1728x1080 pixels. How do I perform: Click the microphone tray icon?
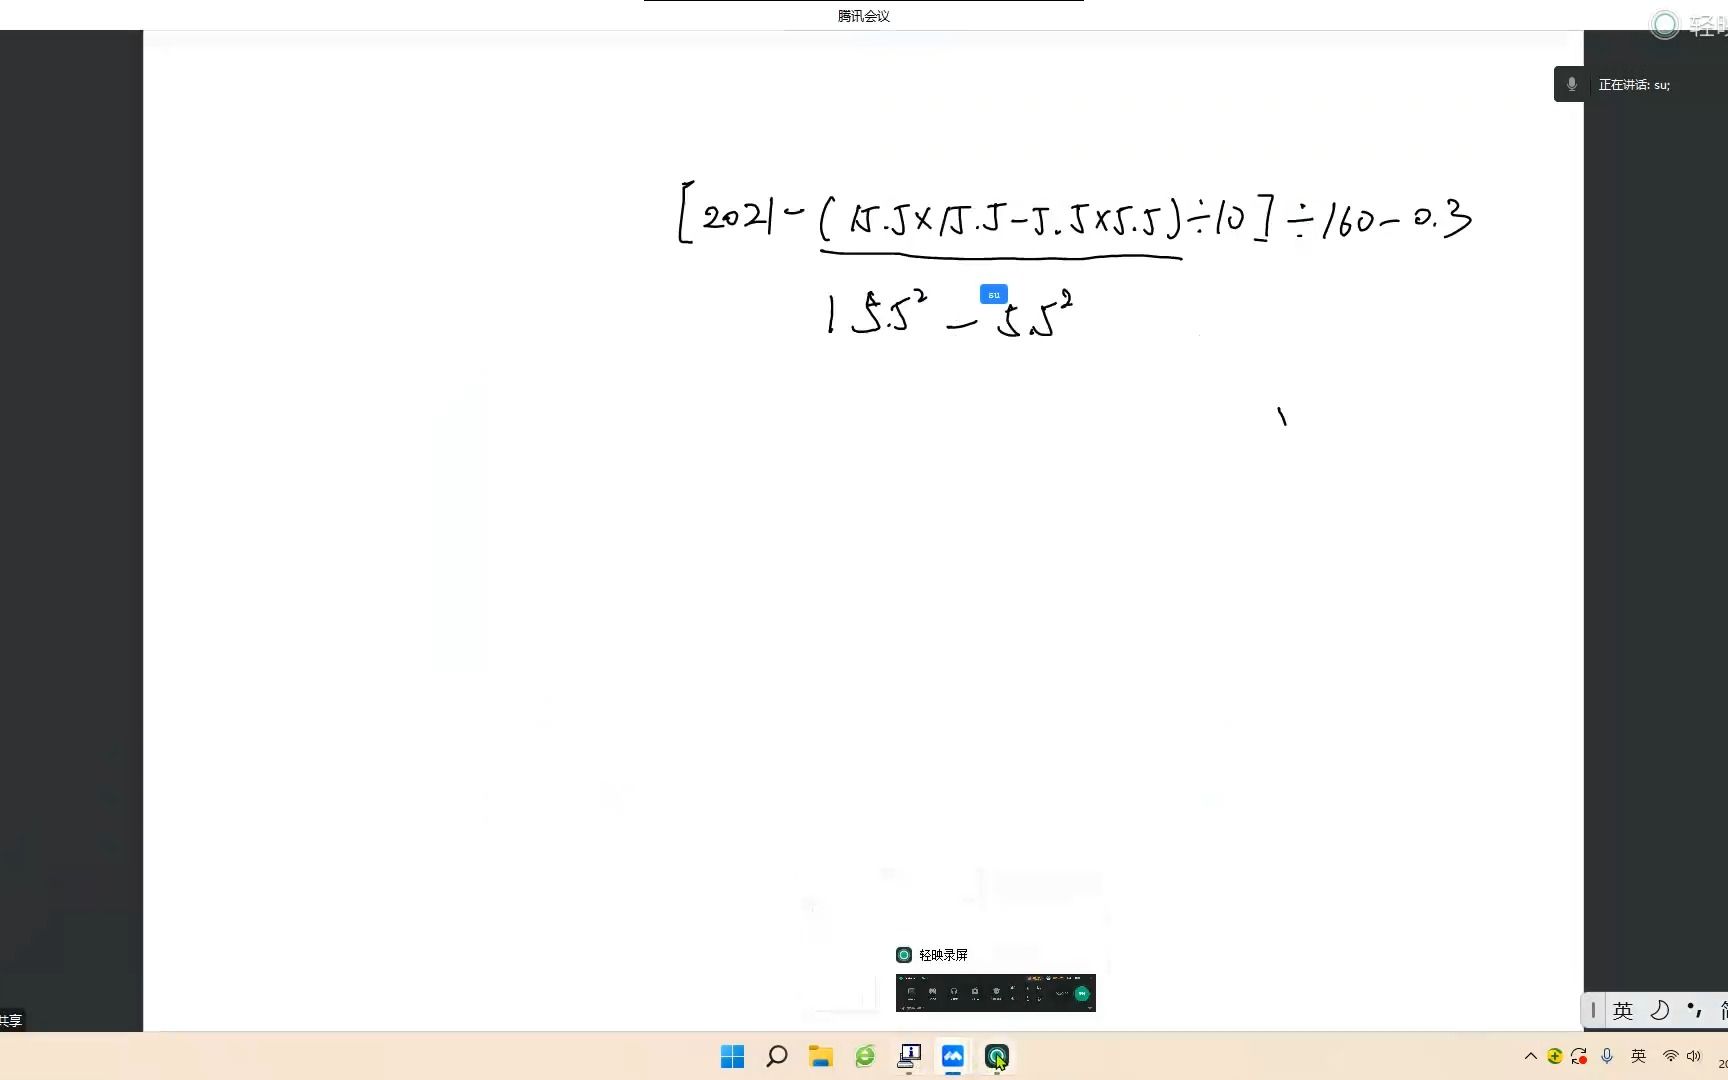1607,1056
